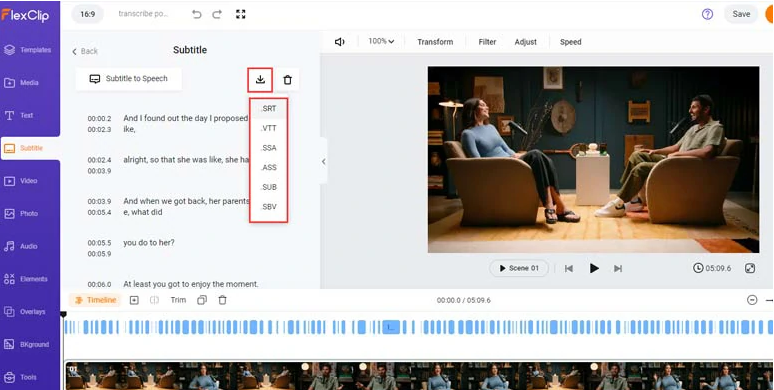The image size is (774, 390).
Task: Zoom out the timeline minus icon
Action: coord(752,300)
